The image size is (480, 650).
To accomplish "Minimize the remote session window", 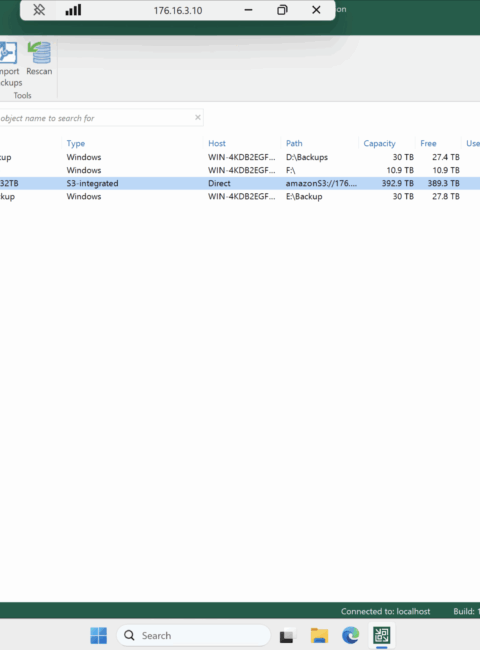I will 248,10.
